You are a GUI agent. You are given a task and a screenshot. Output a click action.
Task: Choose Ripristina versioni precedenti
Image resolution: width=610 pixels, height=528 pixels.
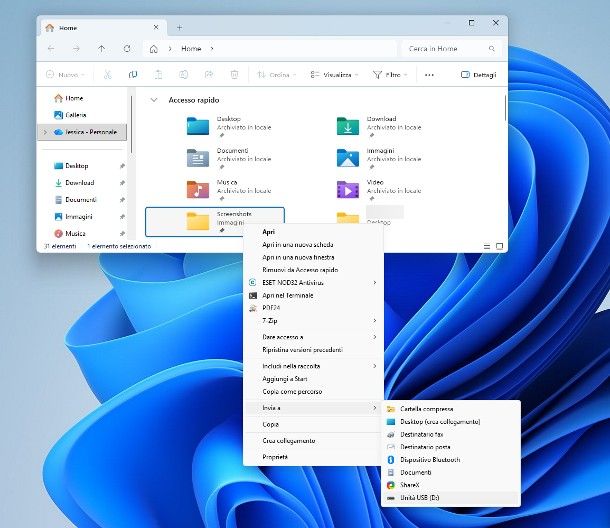click(x=313, y=350)
